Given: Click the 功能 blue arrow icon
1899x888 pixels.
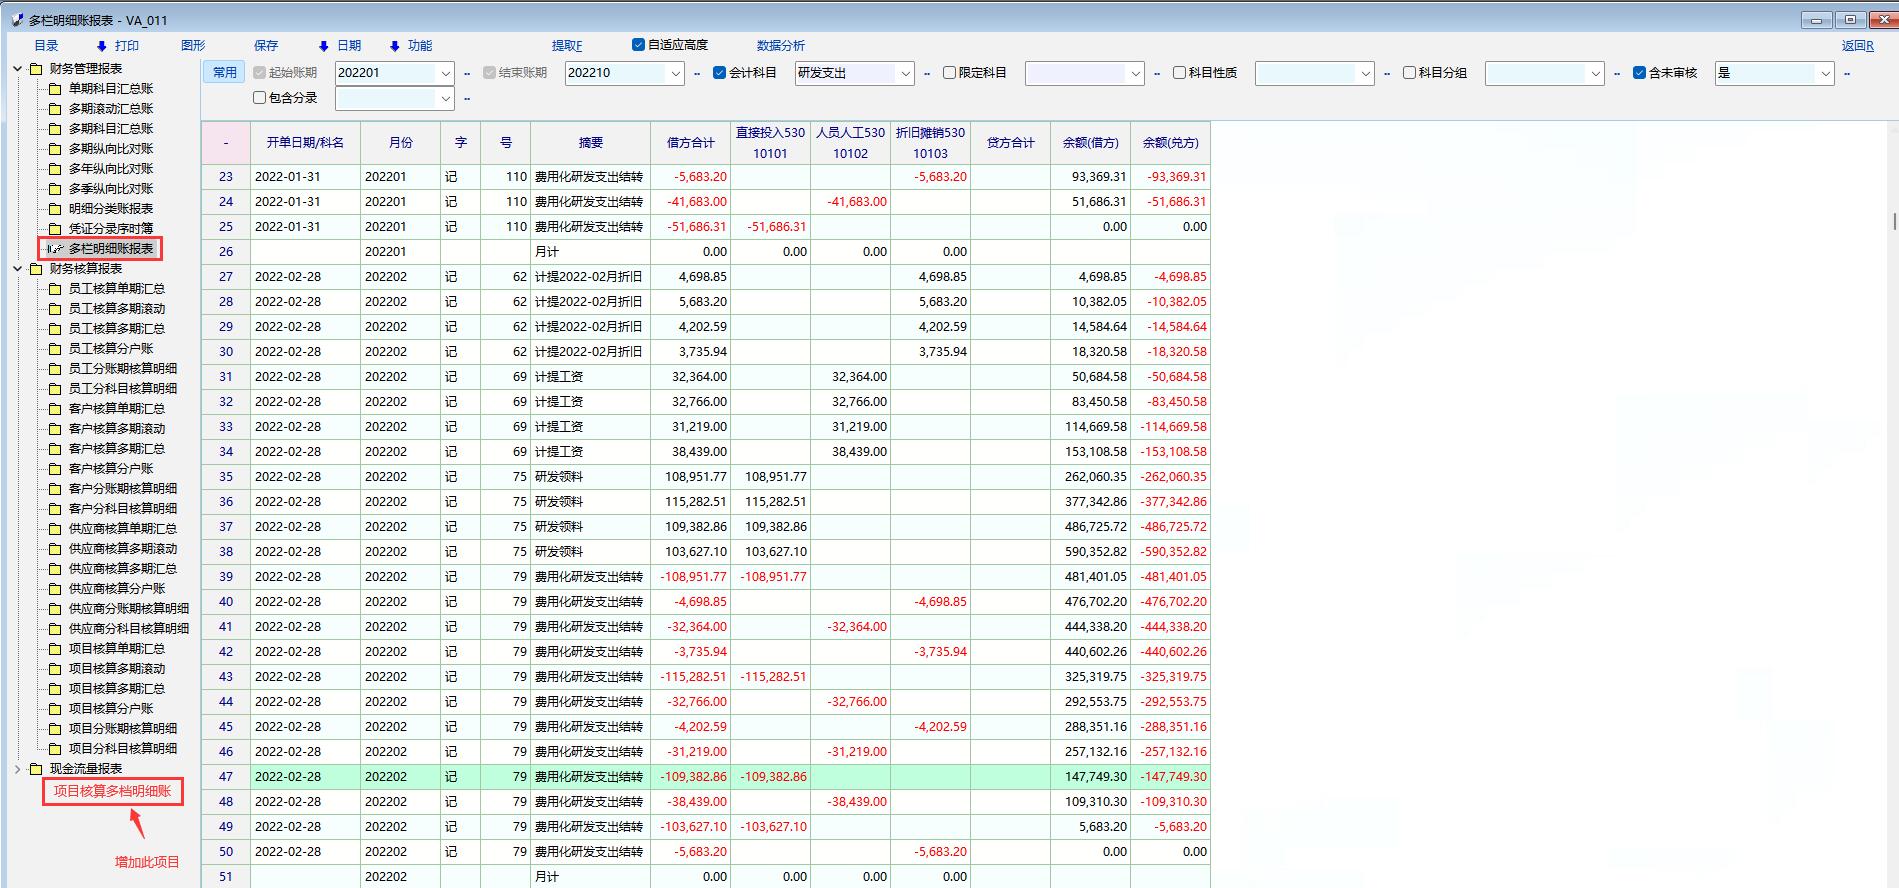Looking at the screenshot, I should pyautogui.click(x=394, y=46).
